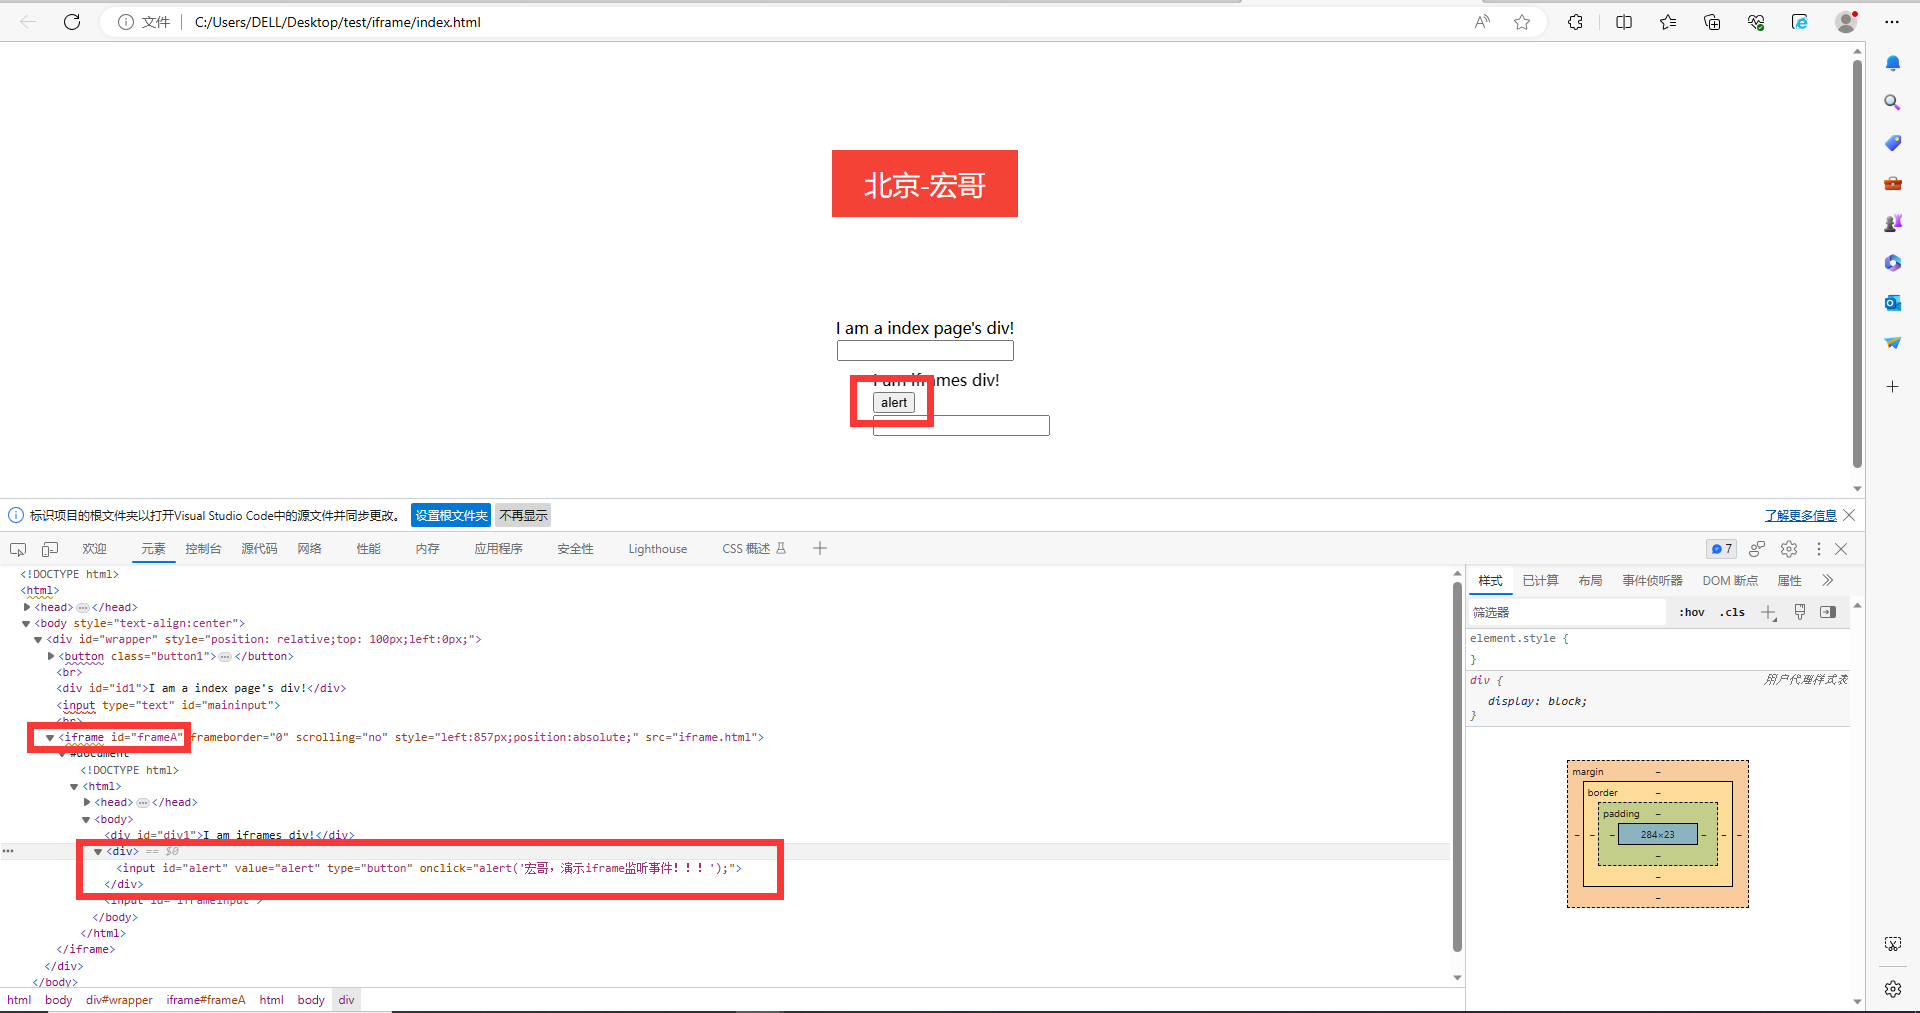Click the alert button inside the iframe
This screenshot has width=1920, height=1013.
coord(893,402)
